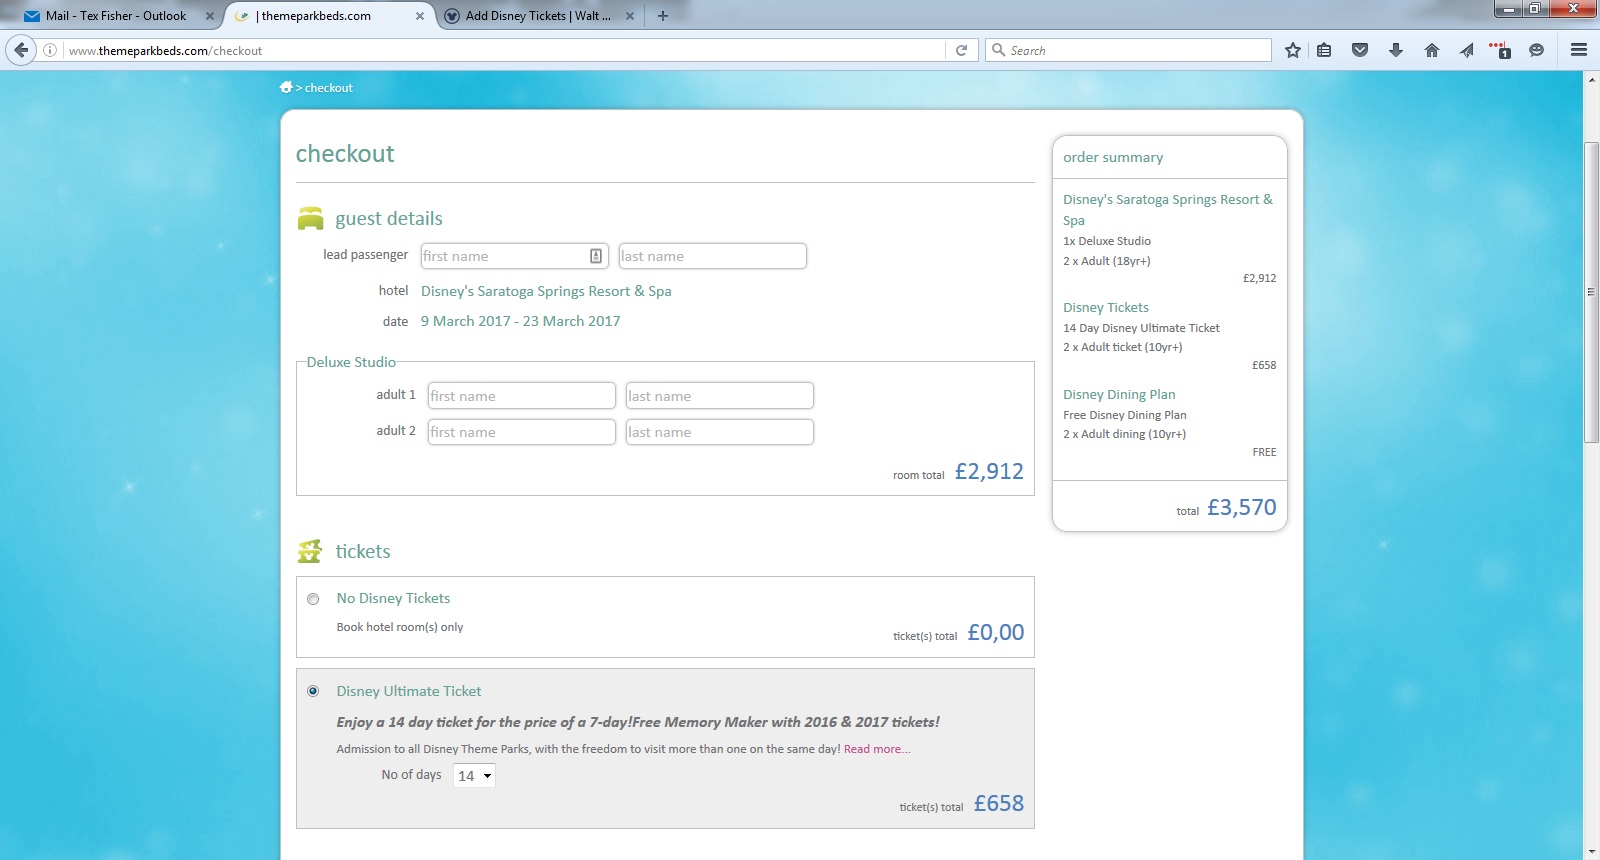The image size is (1600, 860).
Task: Click the home icon in the breadcrumb
Action: click(286, 87)
